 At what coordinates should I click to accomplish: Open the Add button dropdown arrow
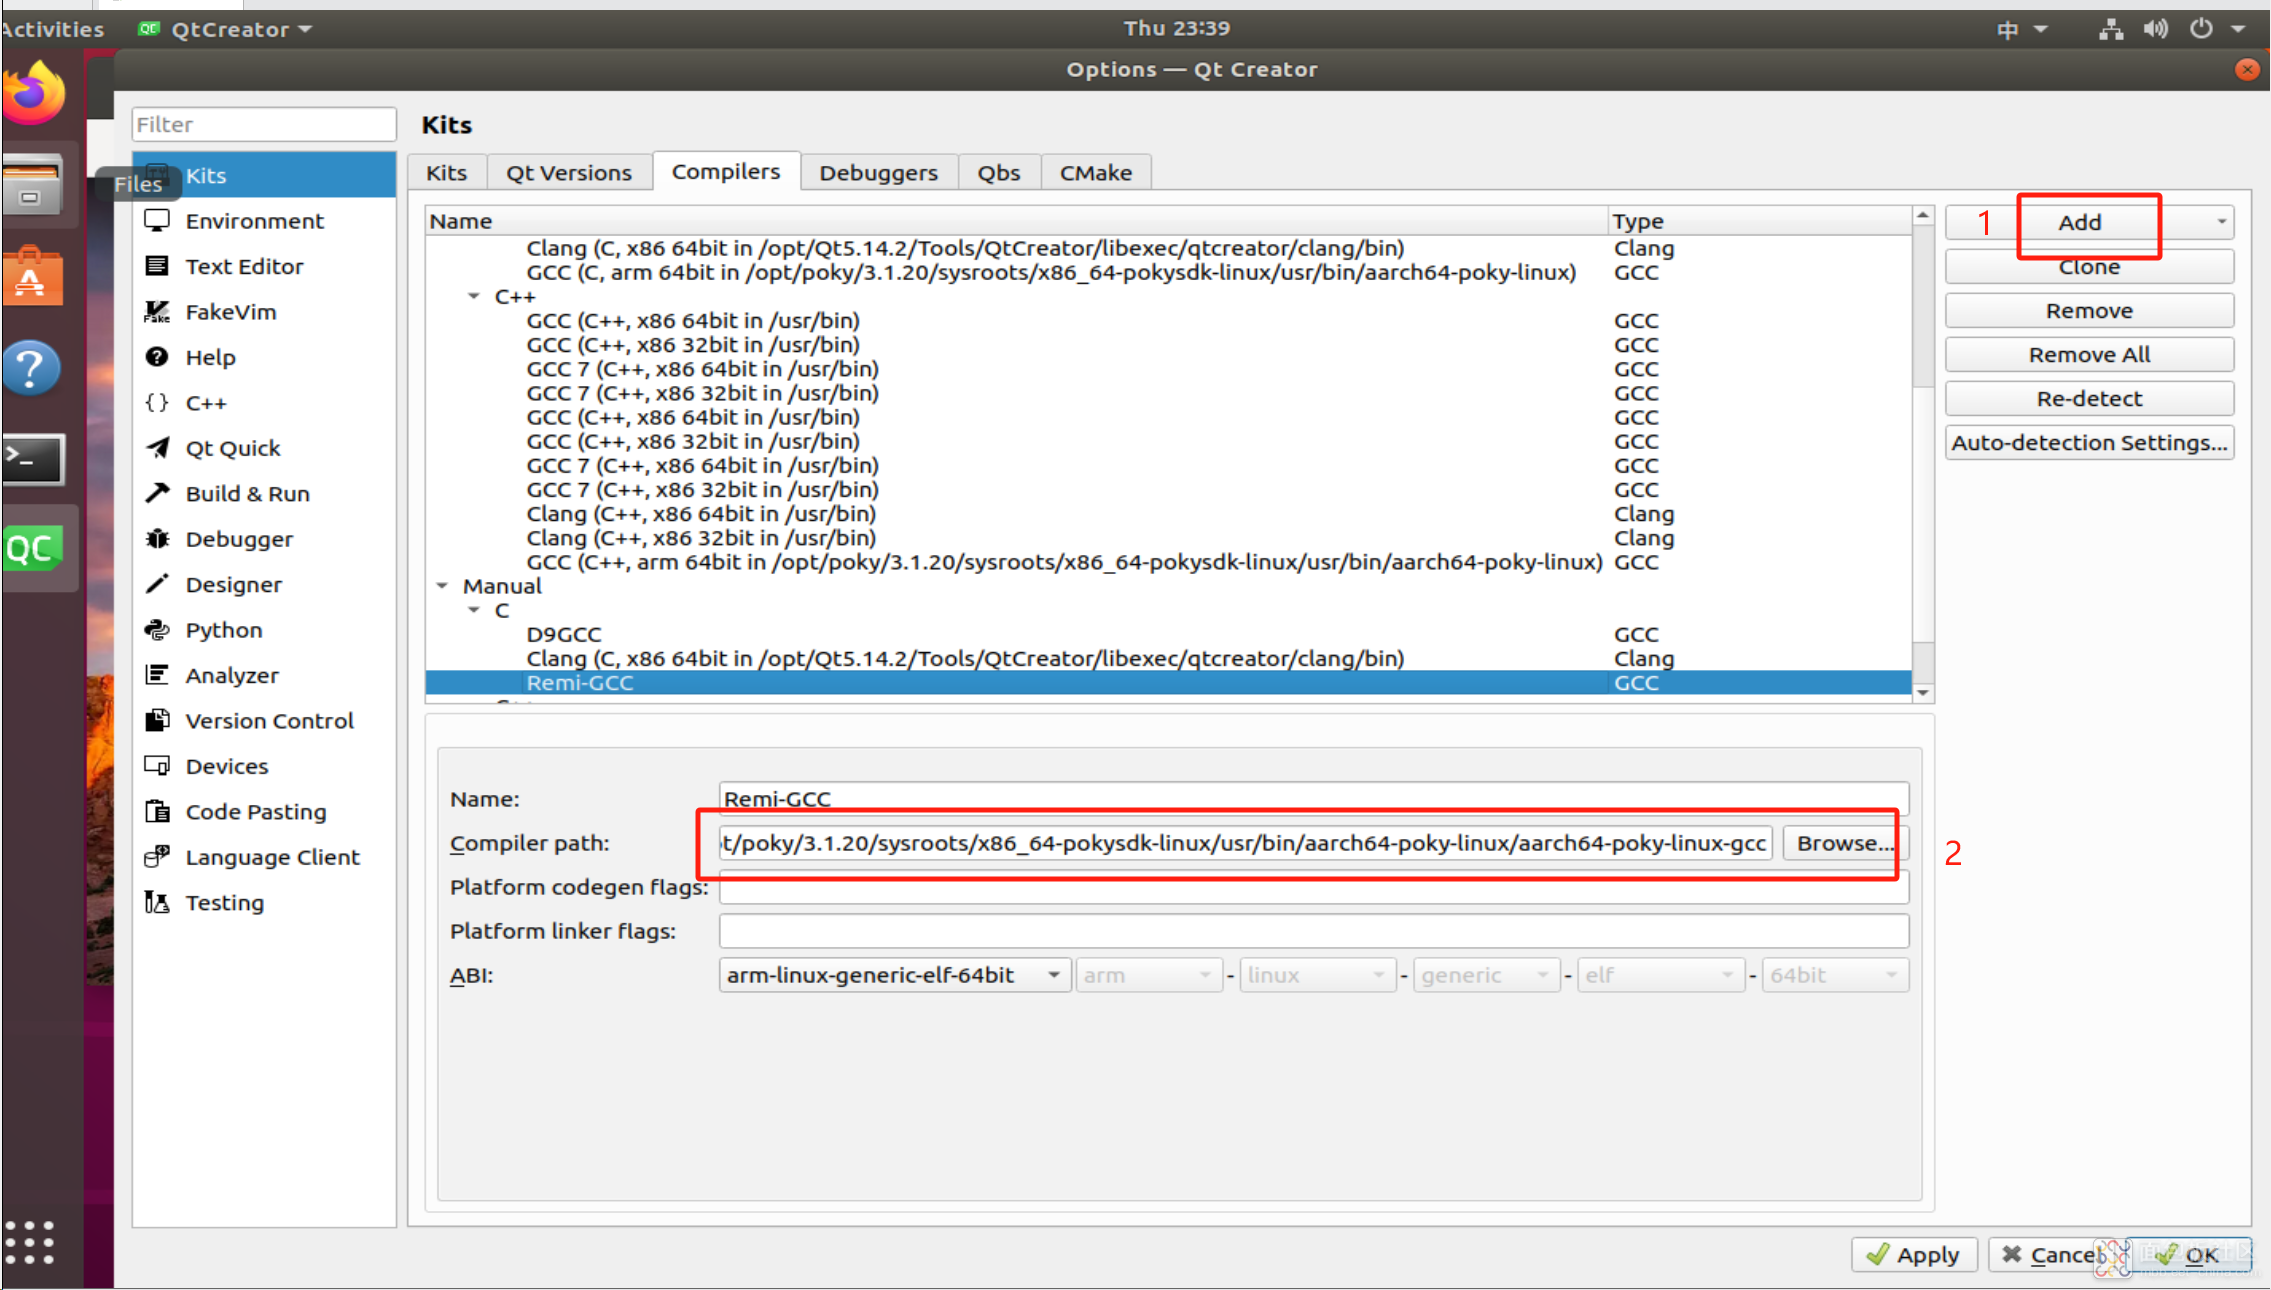coord(2222,222)
